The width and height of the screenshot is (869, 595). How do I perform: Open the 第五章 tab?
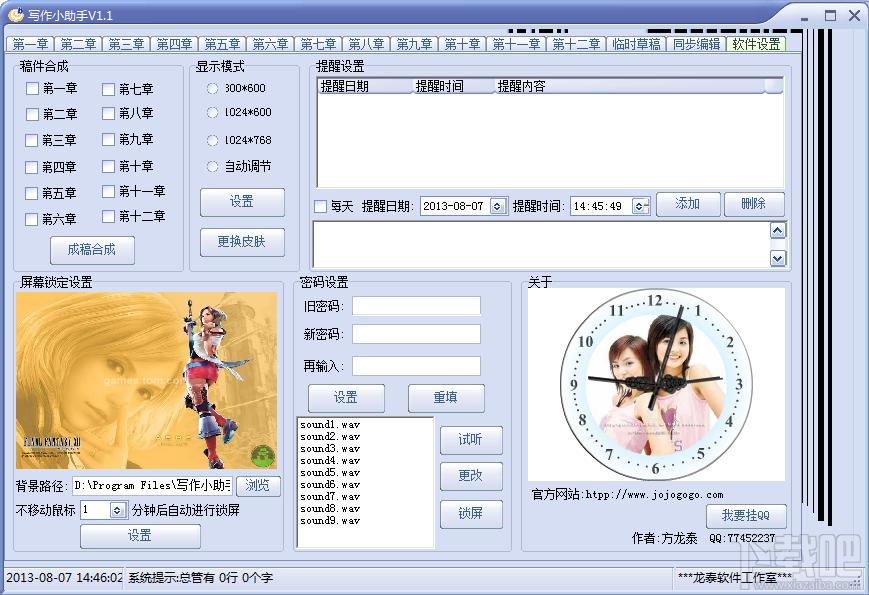click(x=222, y=44)
